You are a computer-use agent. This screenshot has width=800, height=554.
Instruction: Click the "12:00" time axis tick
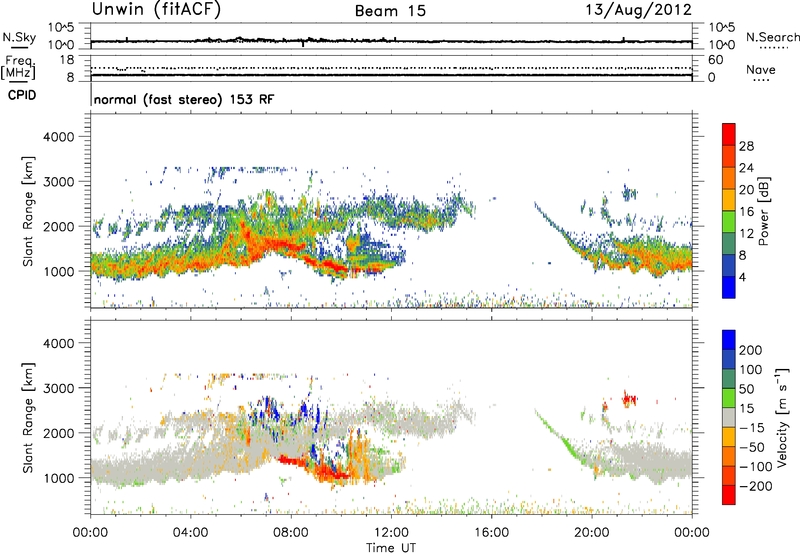click(391, 533)
